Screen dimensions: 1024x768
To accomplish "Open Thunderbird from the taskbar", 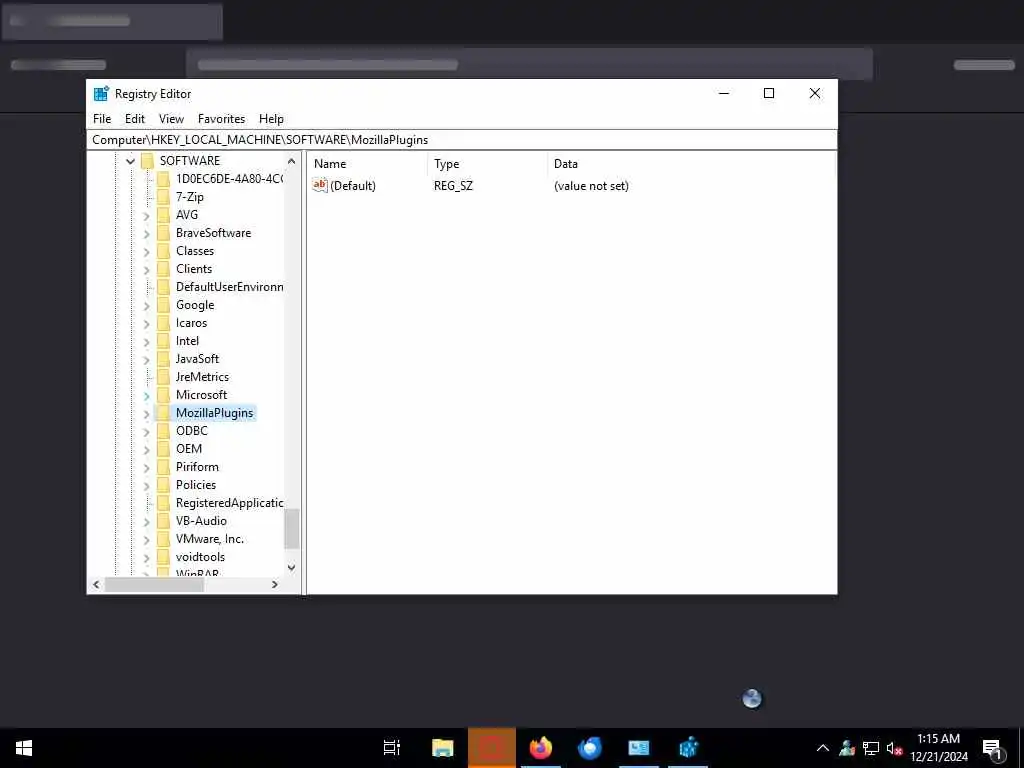I will [590, 748].
